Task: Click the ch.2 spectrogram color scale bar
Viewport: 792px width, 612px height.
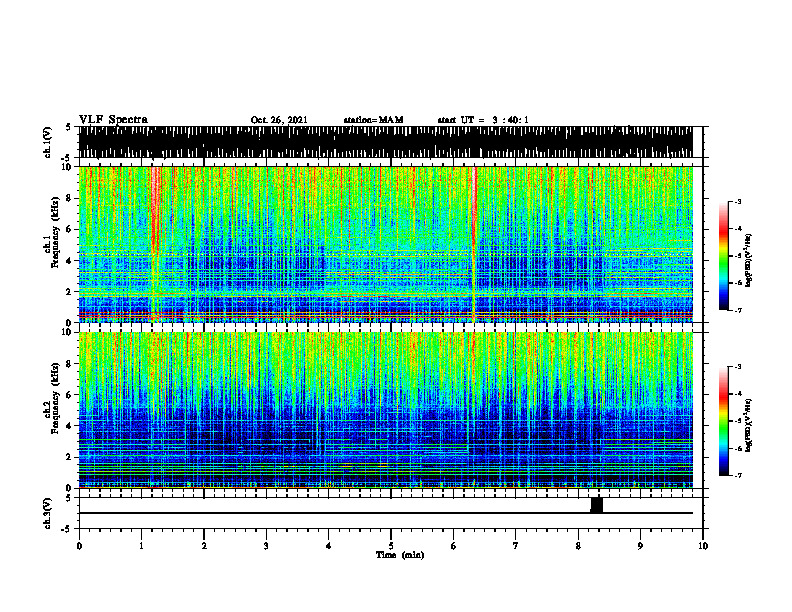Action: click(x=723, y=421)
